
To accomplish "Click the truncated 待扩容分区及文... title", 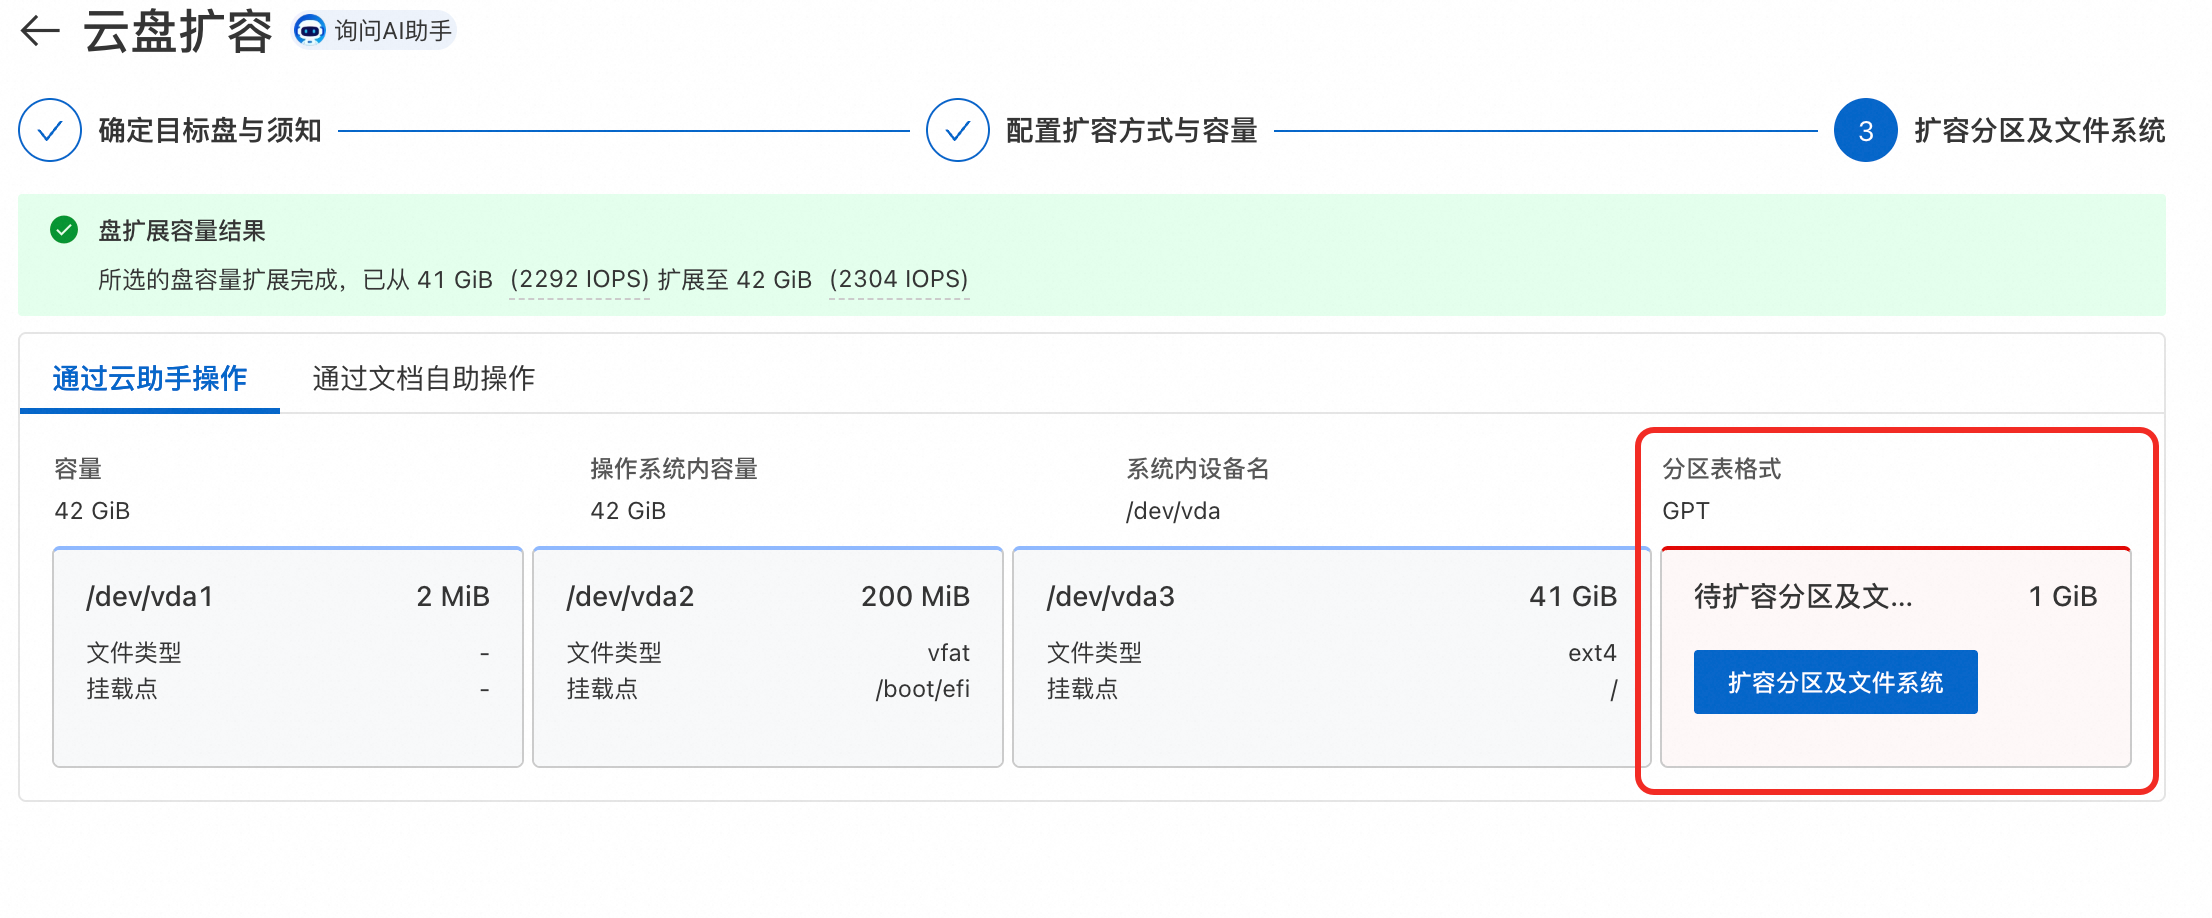I will click(x=1802, y=597).
